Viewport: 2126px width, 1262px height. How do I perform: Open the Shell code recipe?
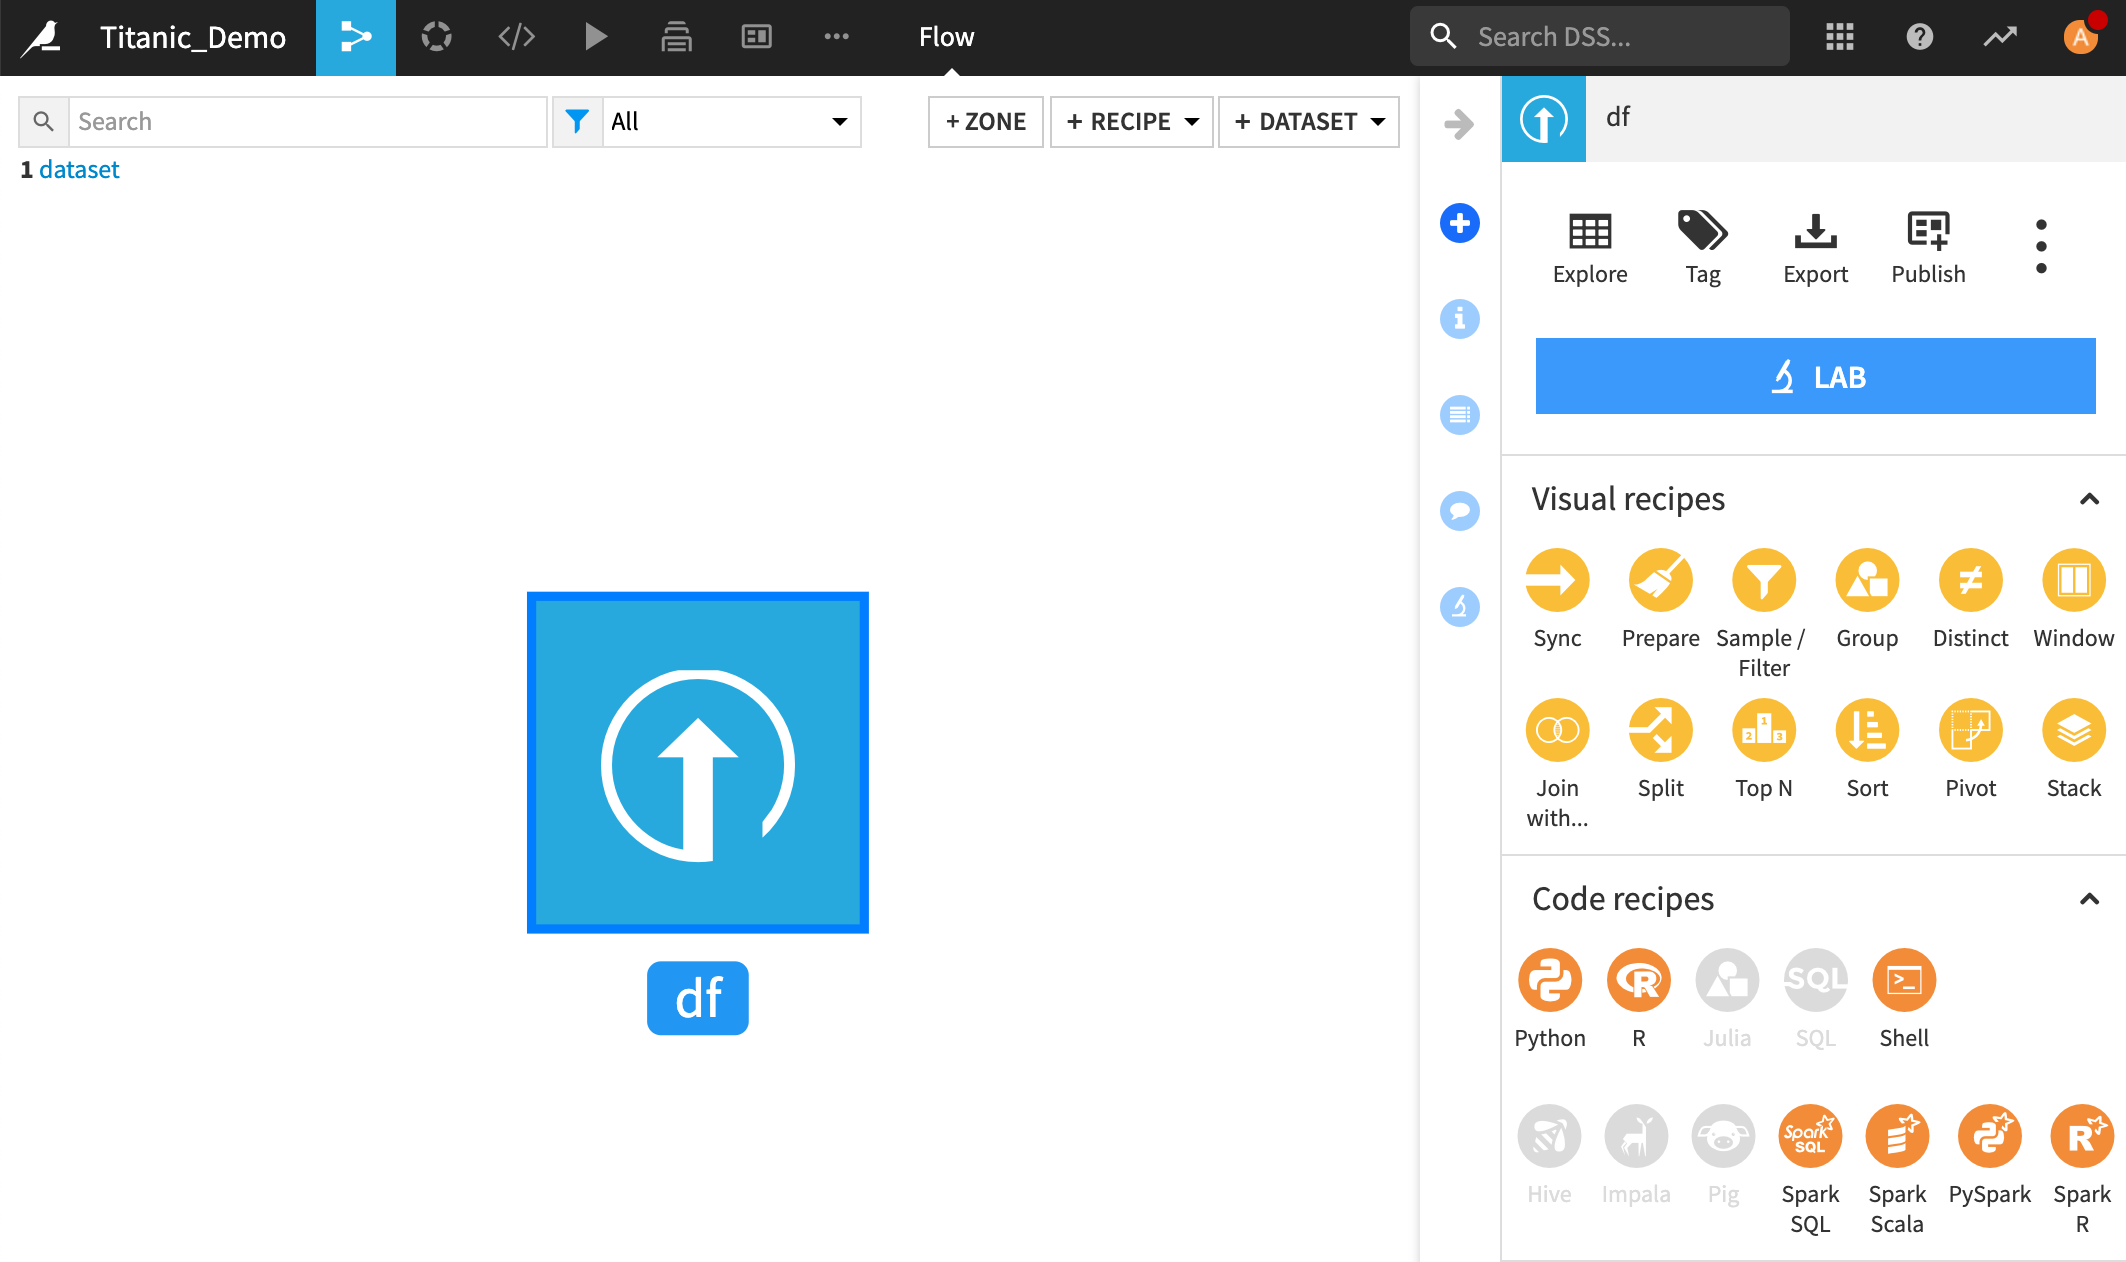click(x=1903, y=981)
